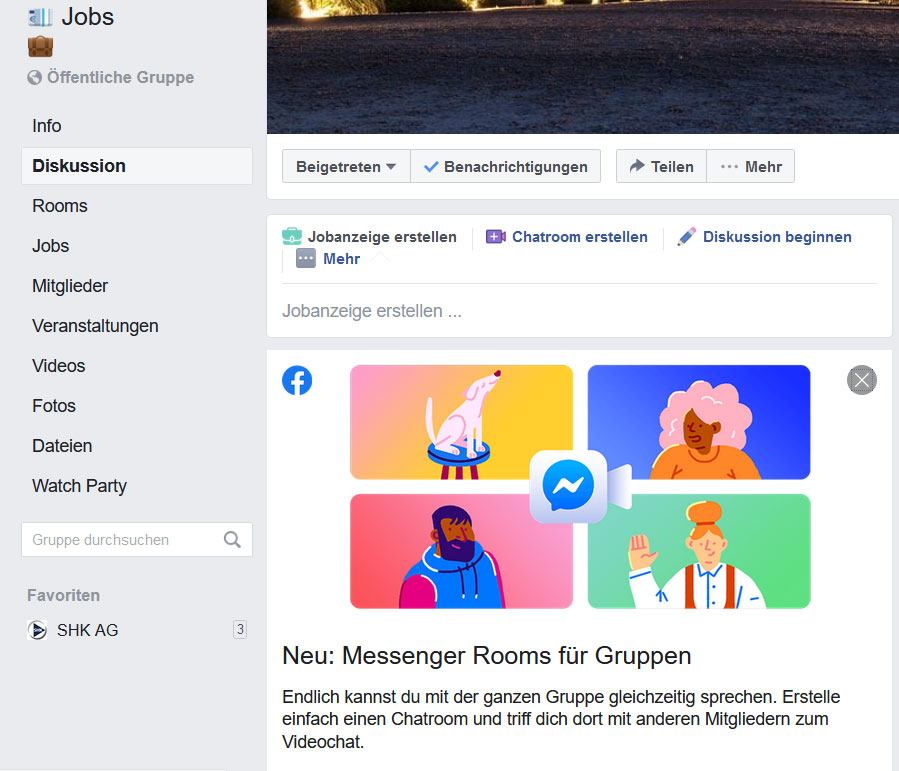This screenshot has height=771, width=899.
Task: Open Dateien in sidebar
Action: (x=62, y=446)
